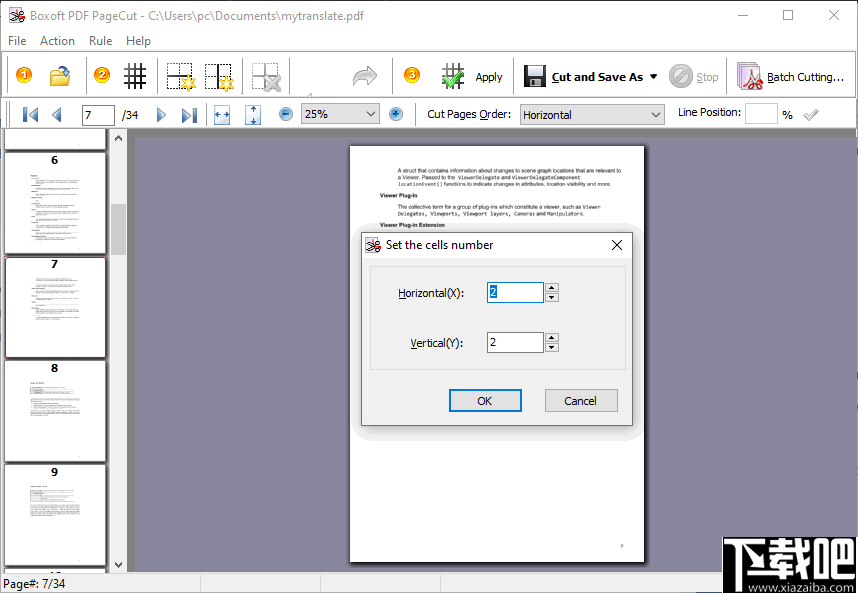The image size is (858, 593).
Task: Click OK in the cells number dialog
Action: click(x=485, y=400)
